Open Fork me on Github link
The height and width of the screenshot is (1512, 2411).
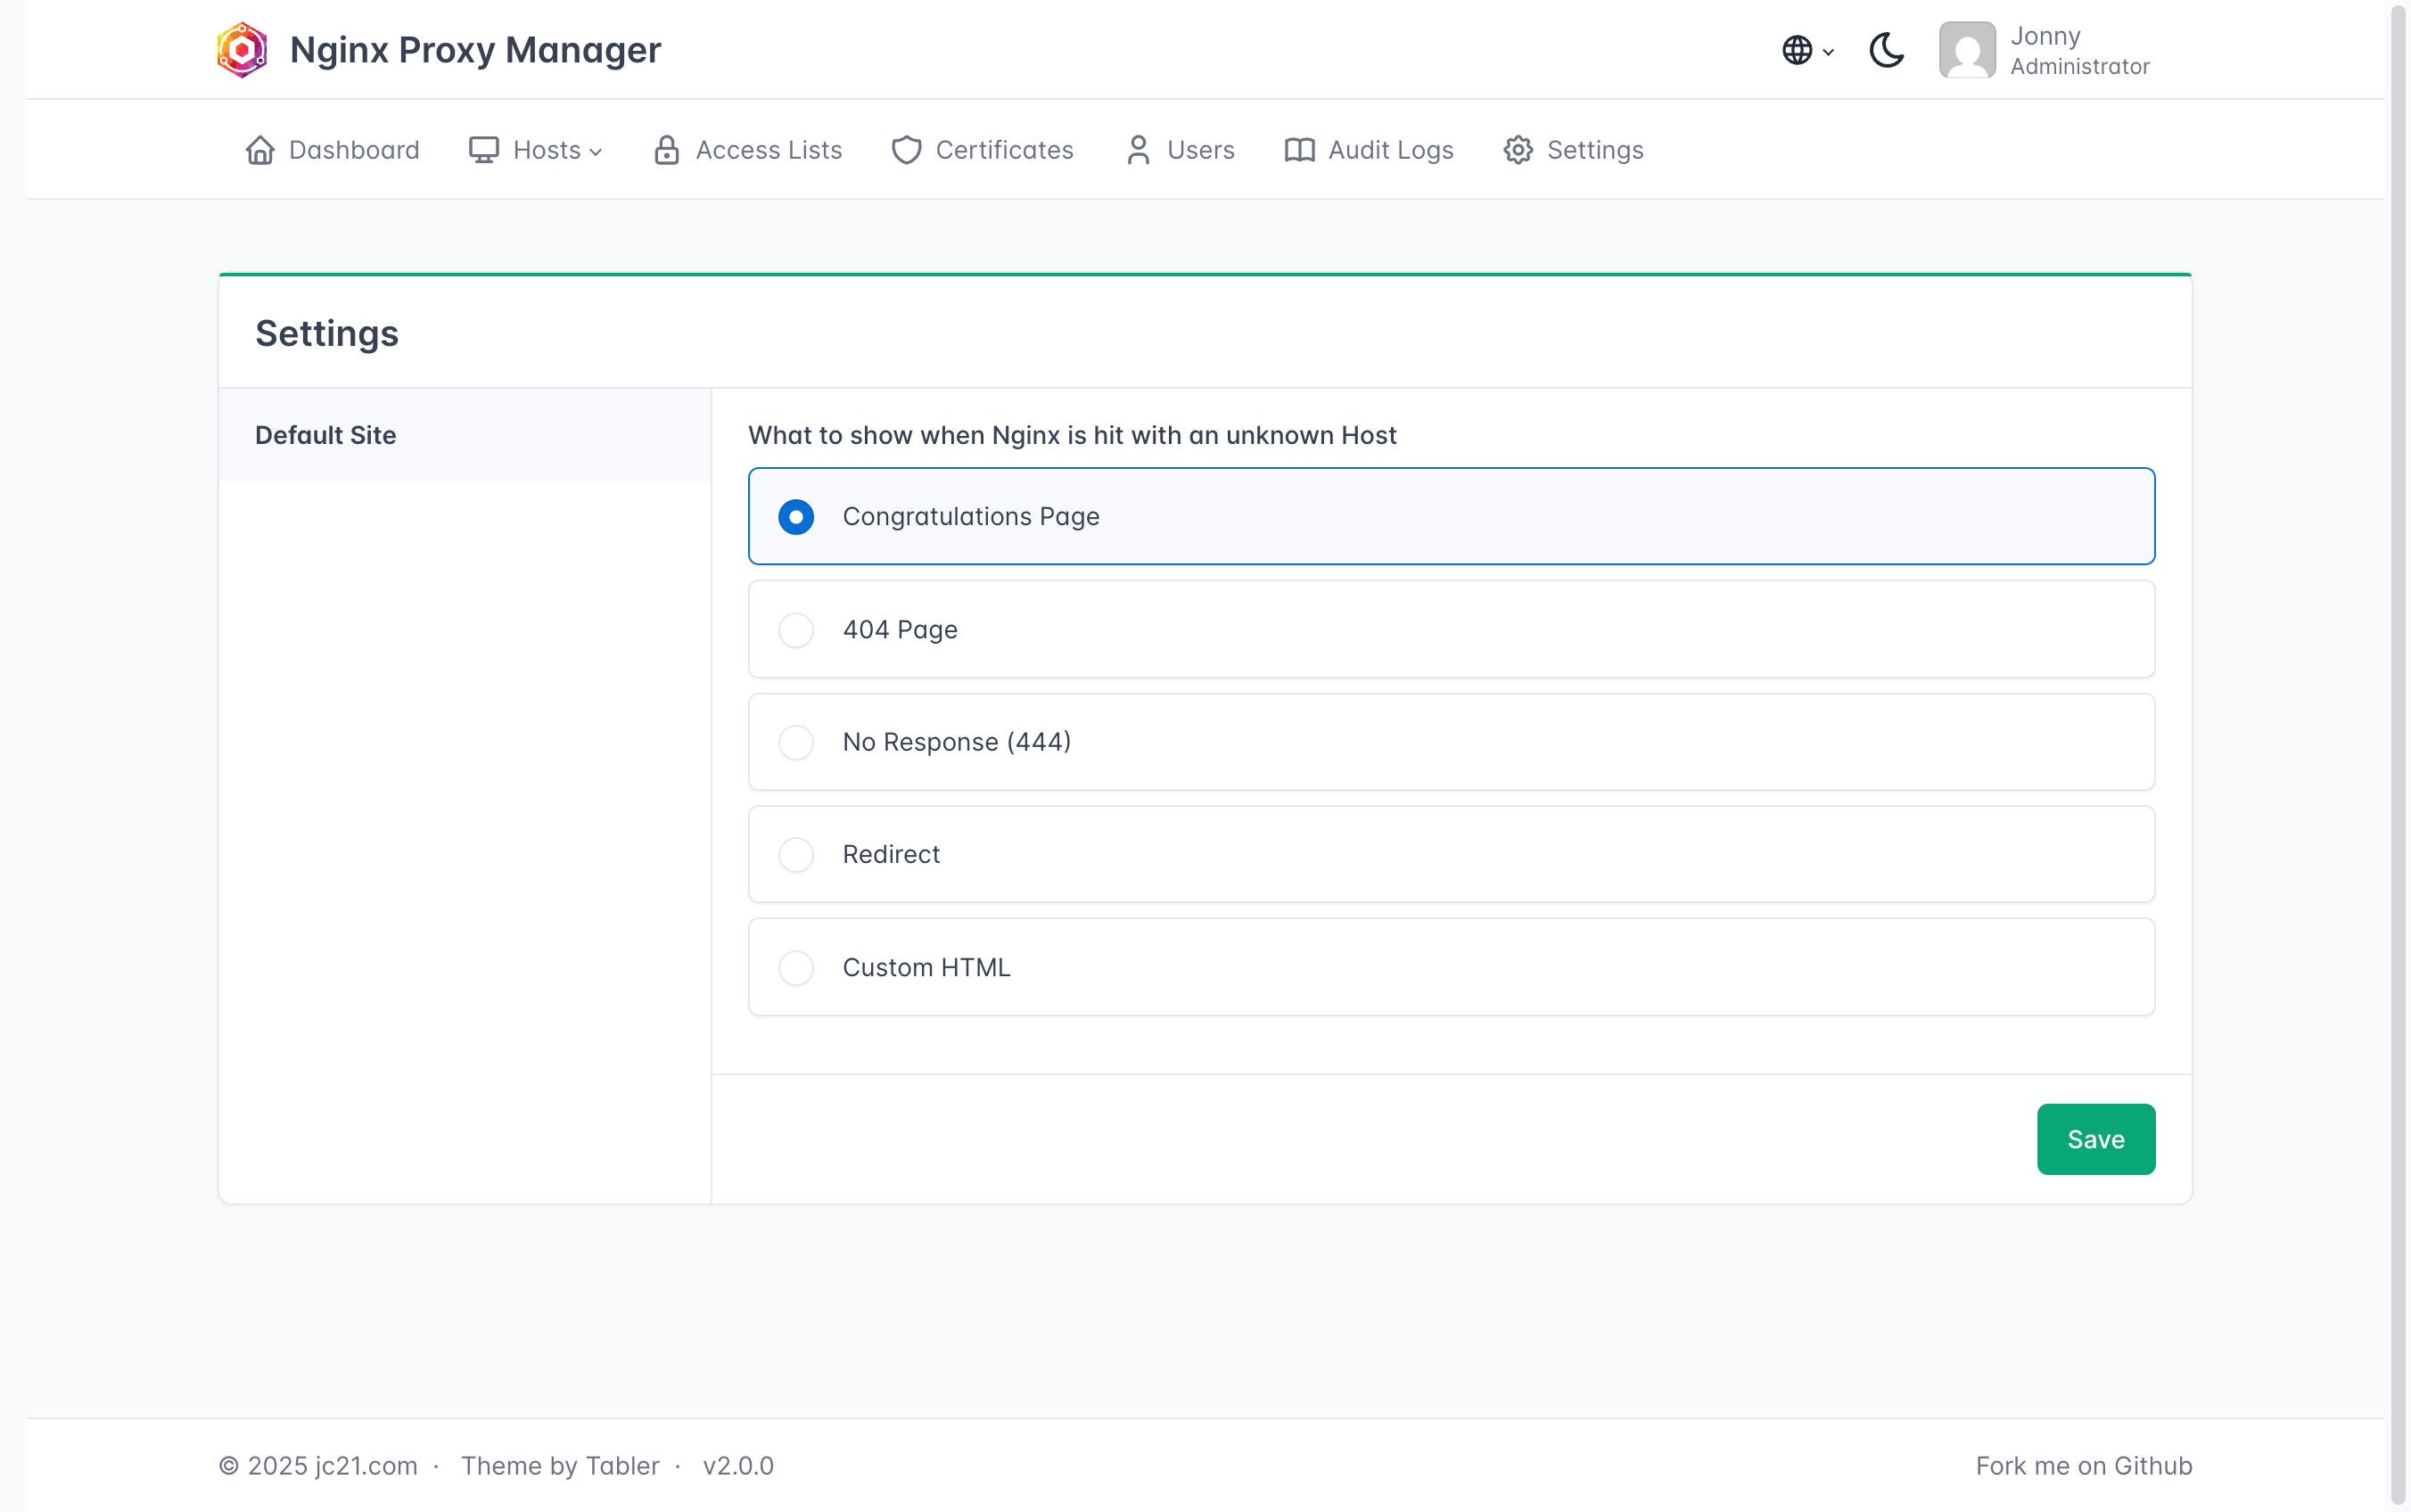coord(2083,1465)
